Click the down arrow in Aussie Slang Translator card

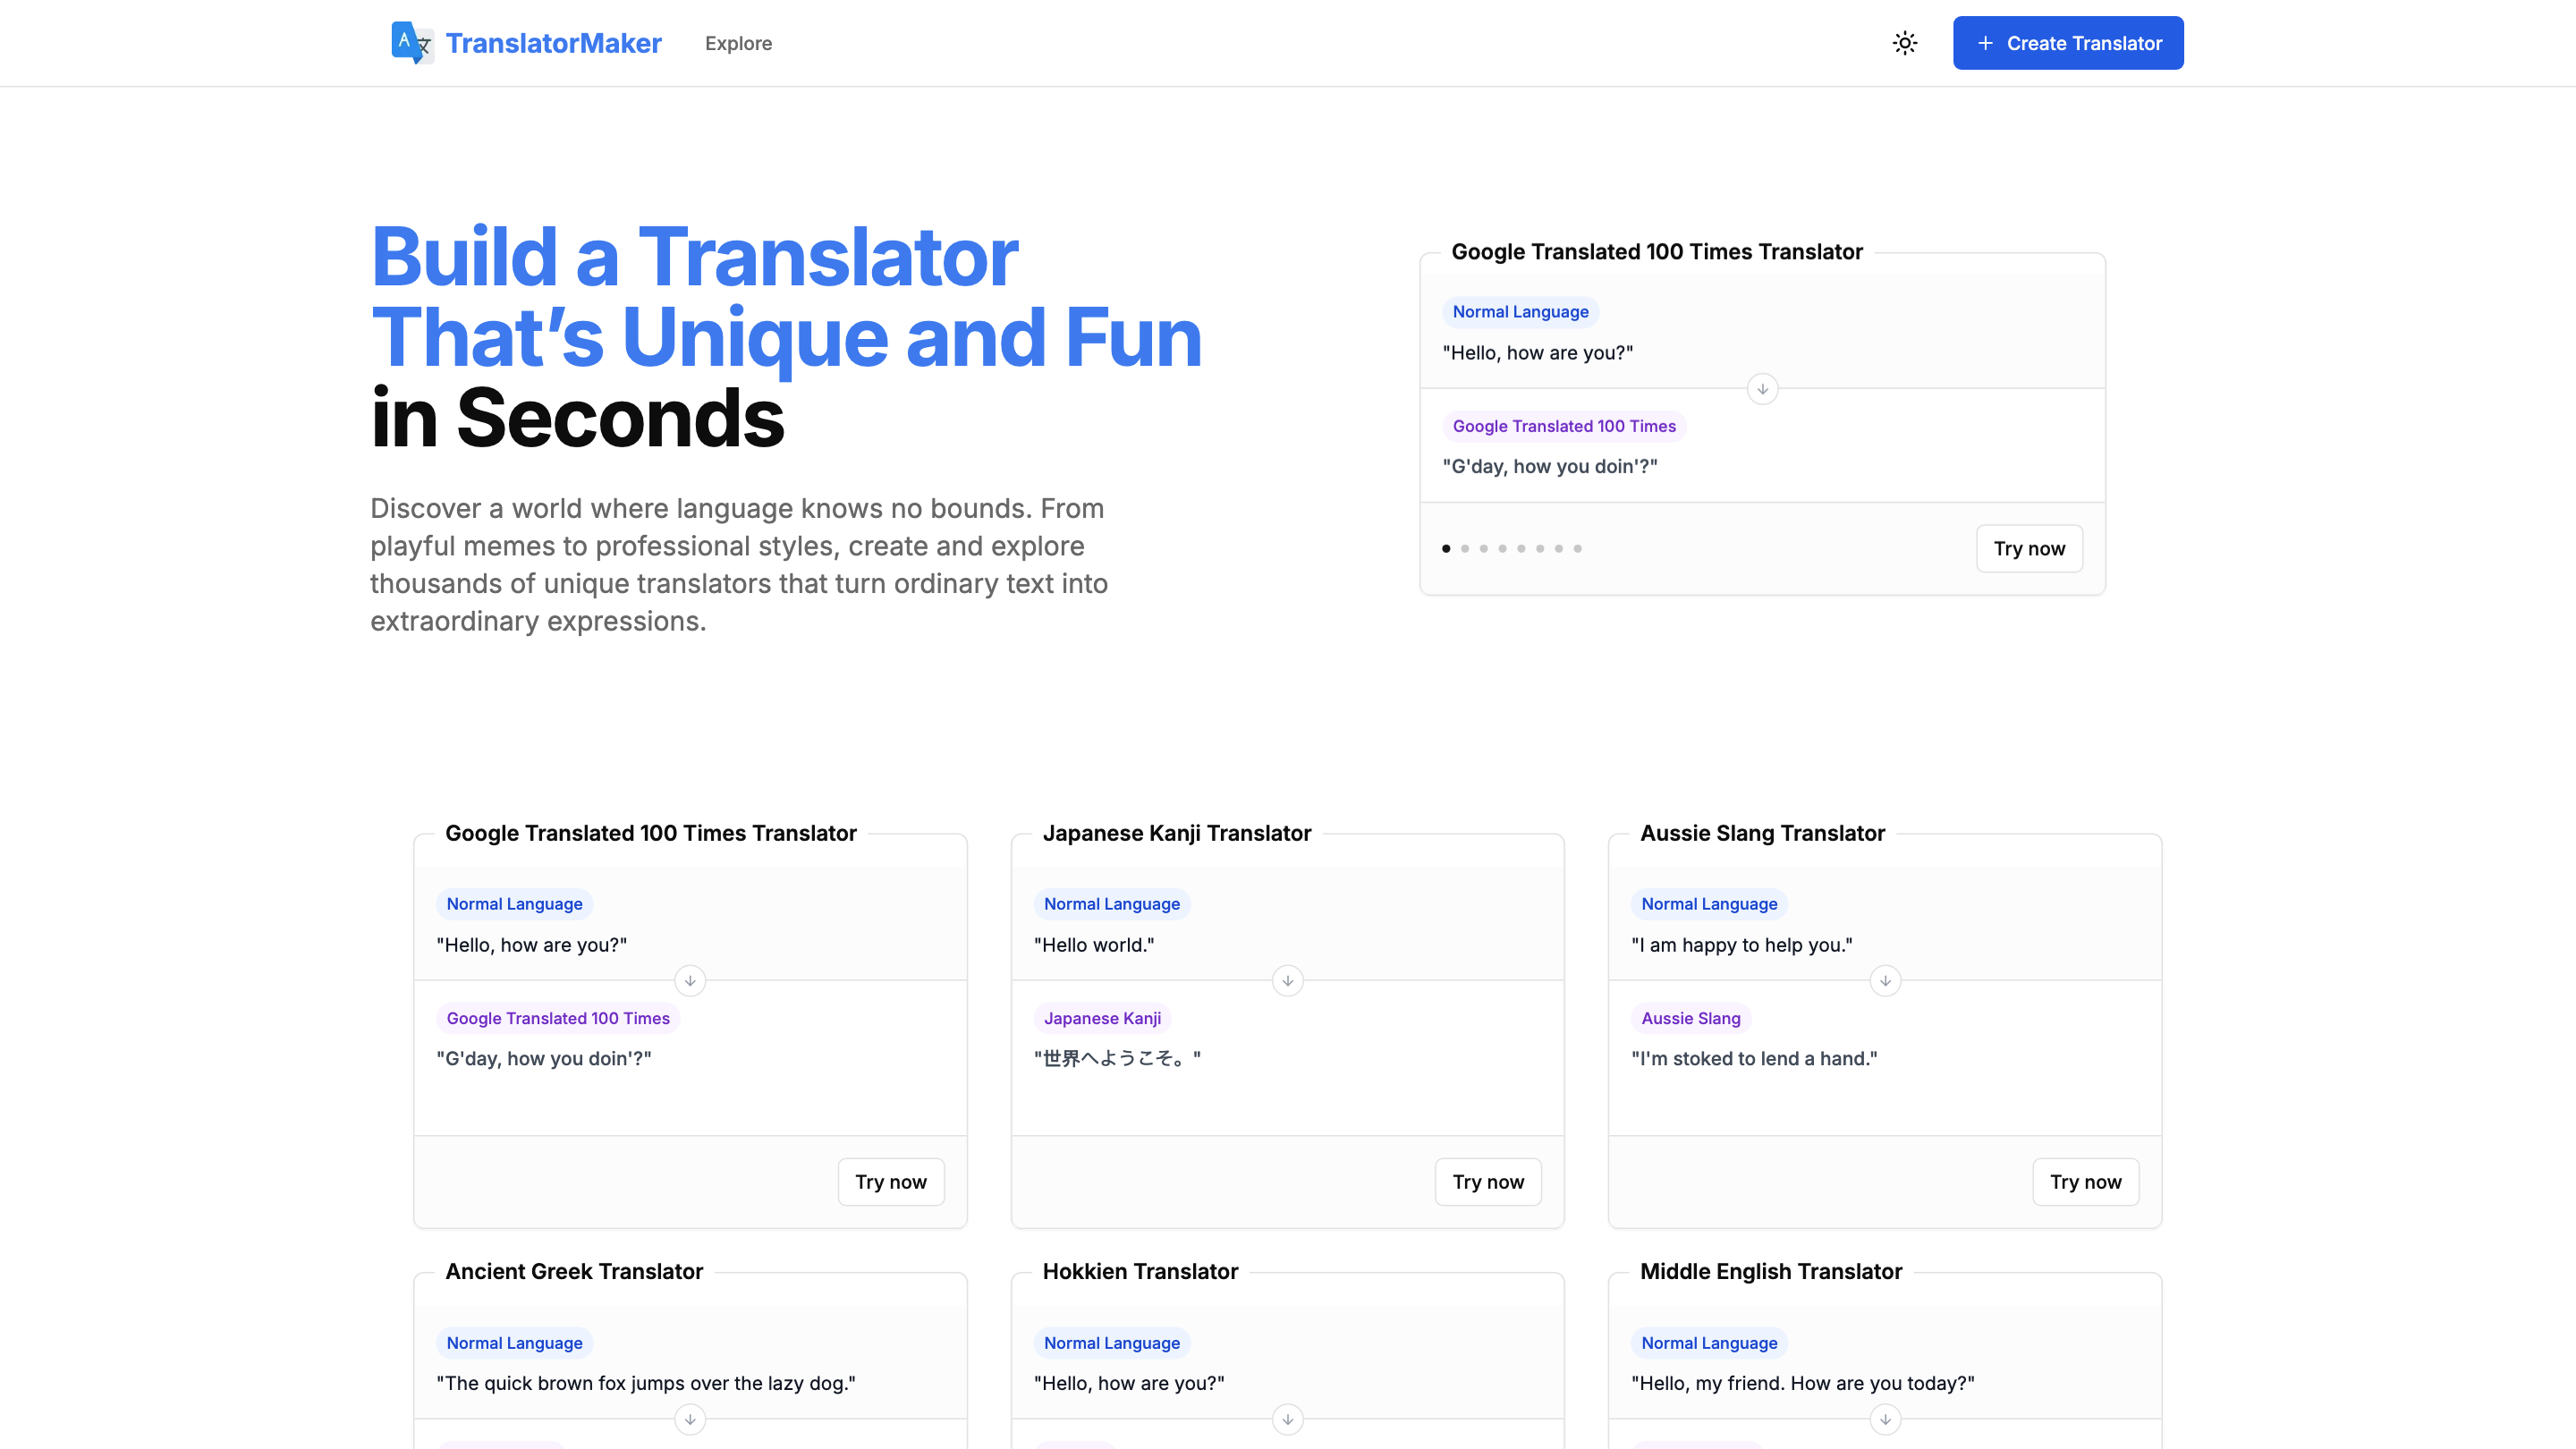point(1885,981)
